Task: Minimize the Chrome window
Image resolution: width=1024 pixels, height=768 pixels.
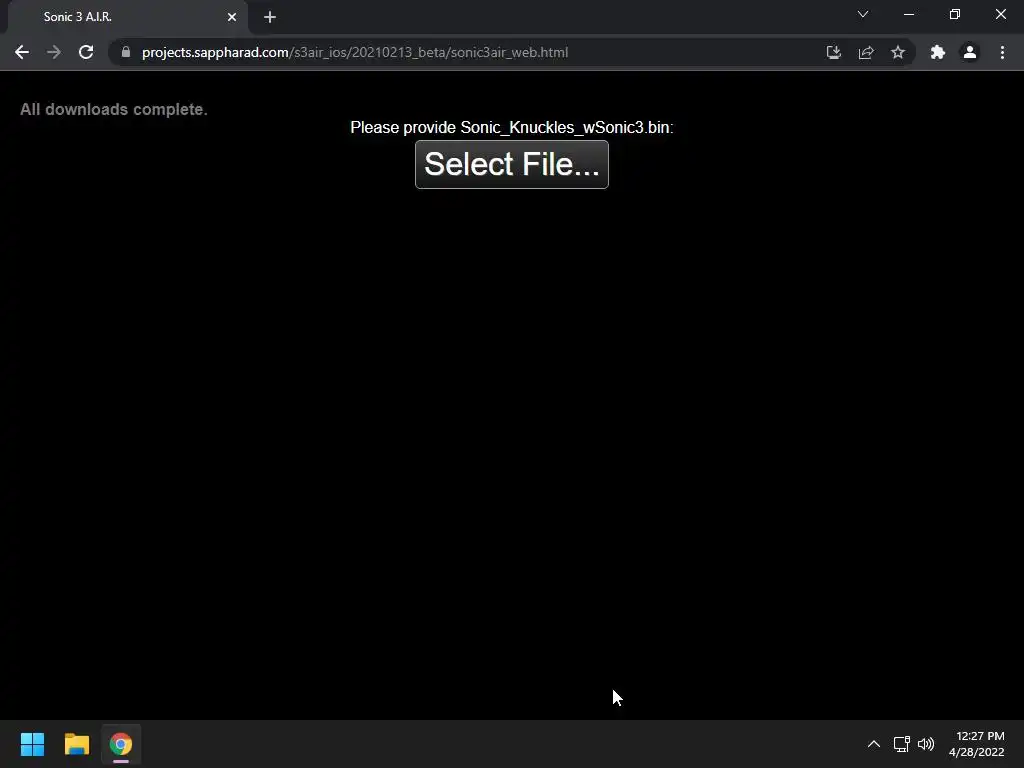Action: 909,14
